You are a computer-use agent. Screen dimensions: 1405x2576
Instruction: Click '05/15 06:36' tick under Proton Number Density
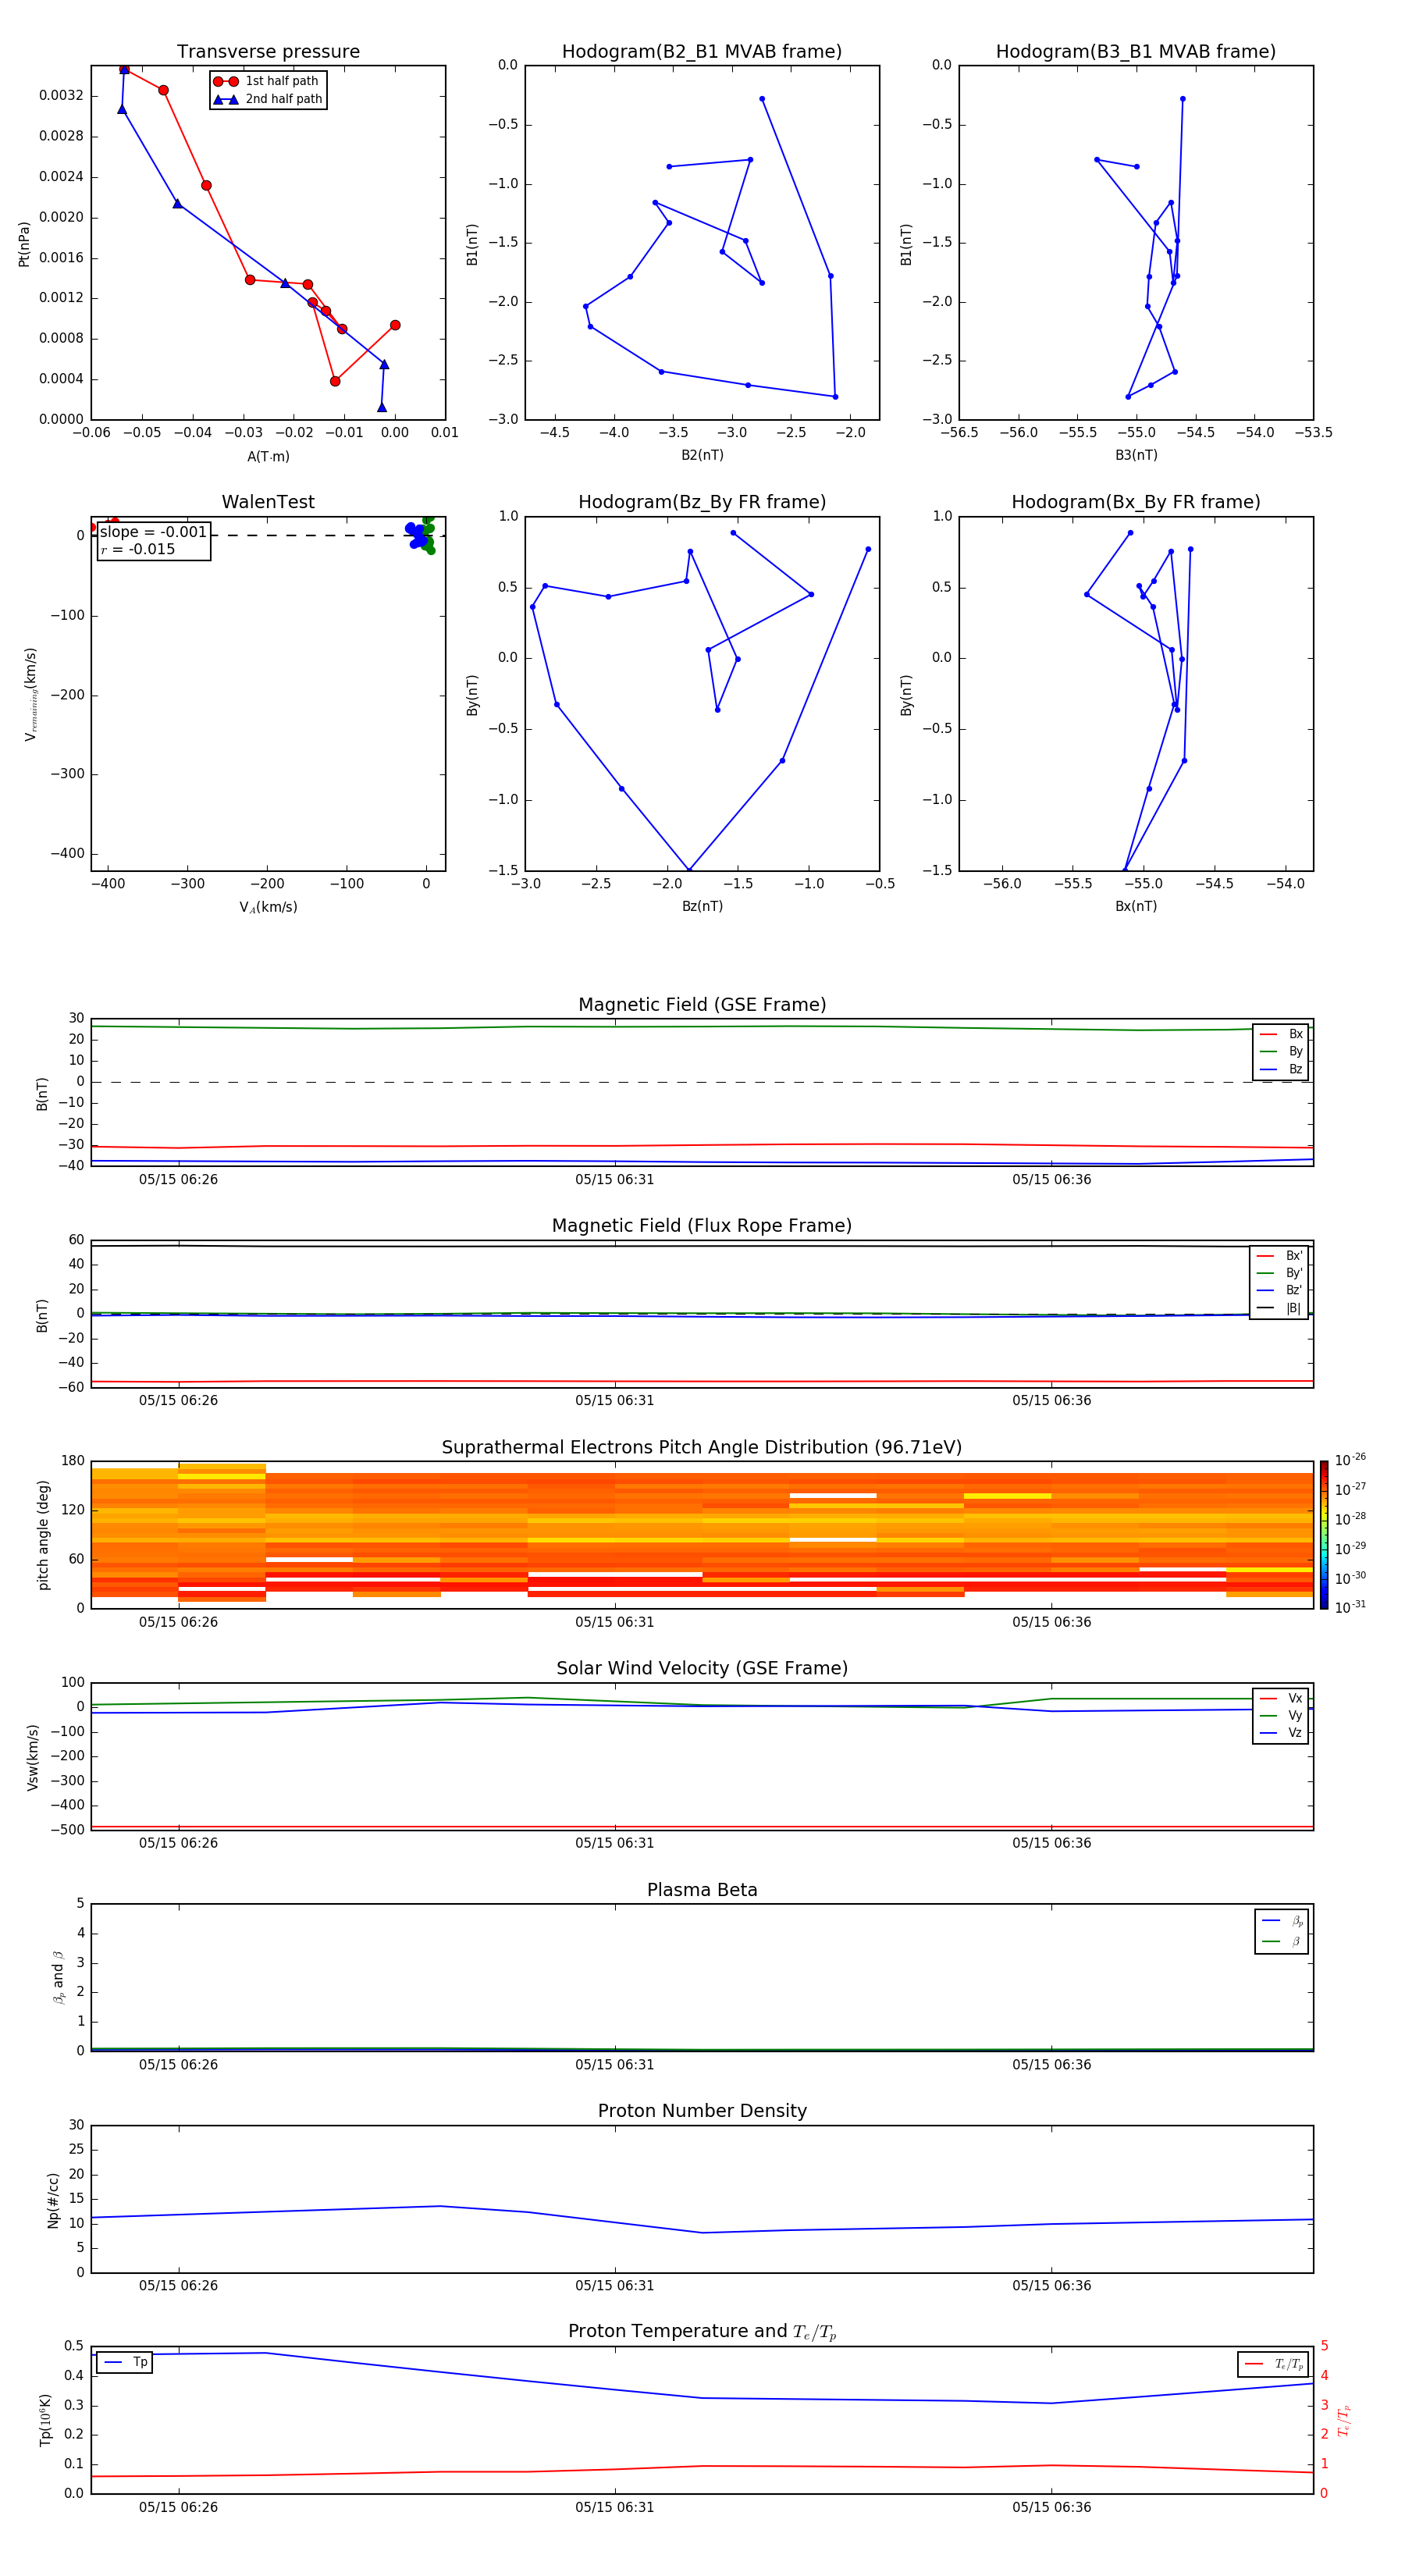[x=1051, y=2286]
